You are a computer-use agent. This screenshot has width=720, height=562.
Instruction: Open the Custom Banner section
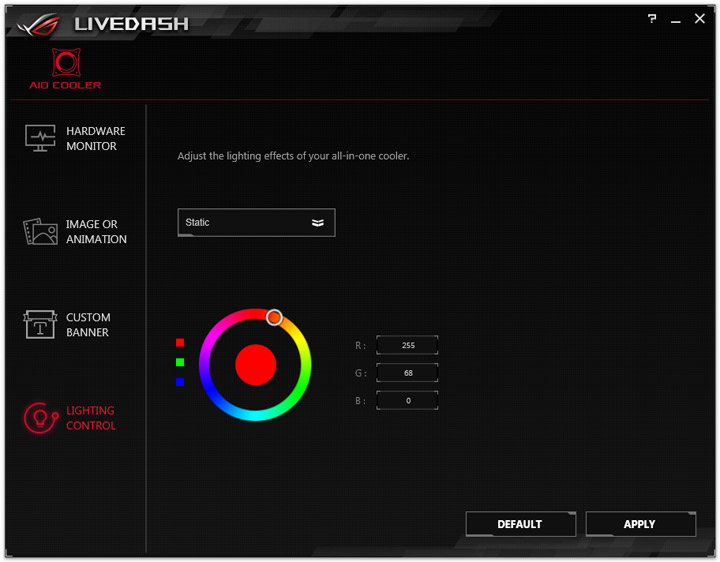pos(68,325)
